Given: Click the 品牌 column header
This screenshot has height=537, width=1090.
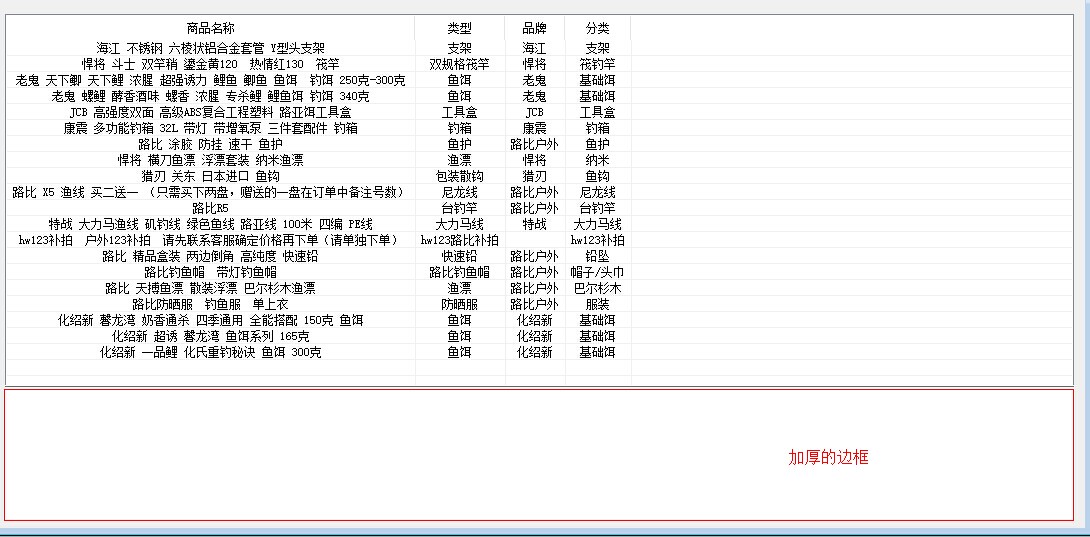Looking at the screenshot, I should click(535, 29).
